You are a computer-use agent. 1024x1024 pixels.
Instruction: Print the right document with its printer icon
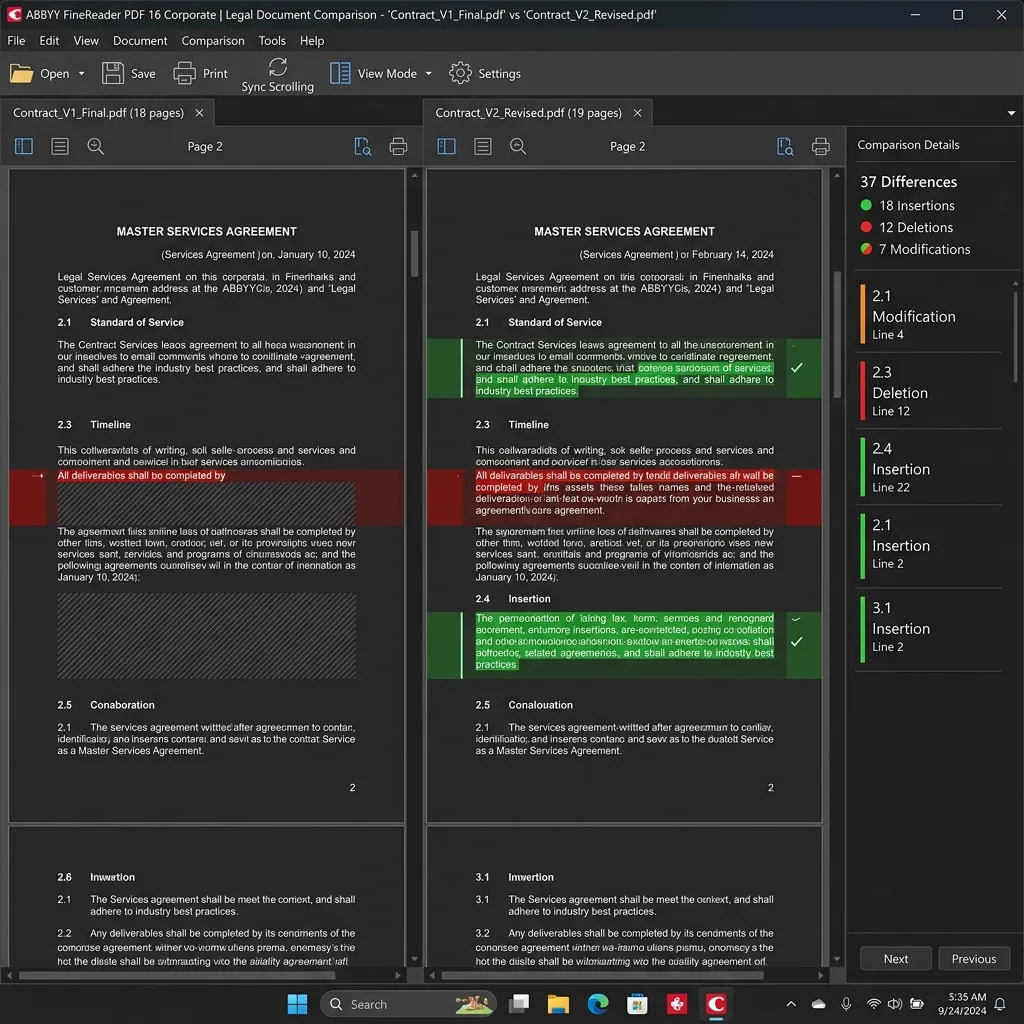(x=821, y=146)
